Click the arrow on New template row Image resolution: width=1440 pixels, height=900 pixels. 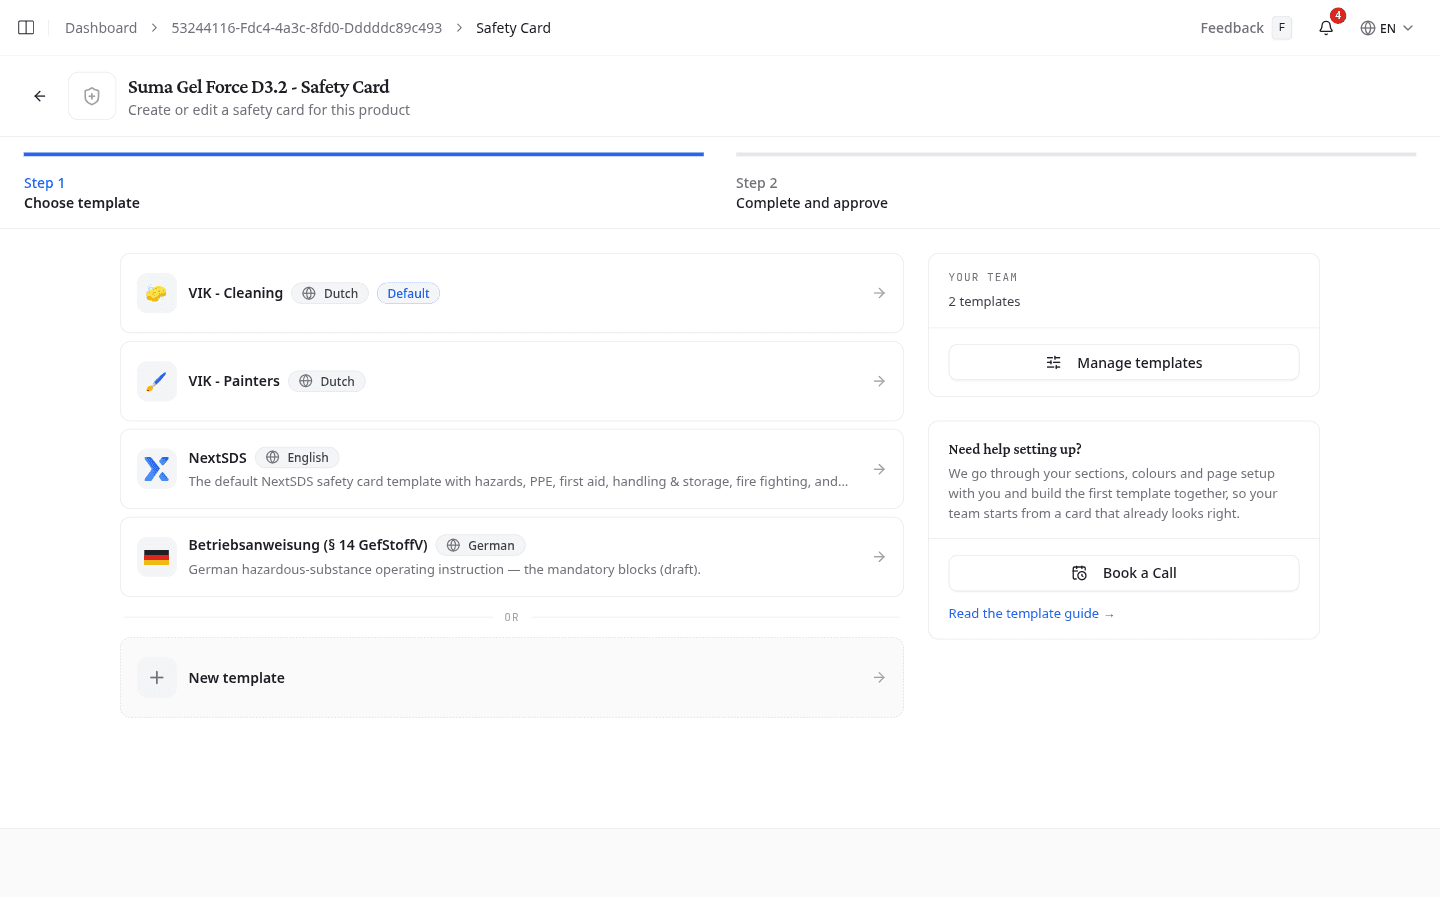click(879, 678)
